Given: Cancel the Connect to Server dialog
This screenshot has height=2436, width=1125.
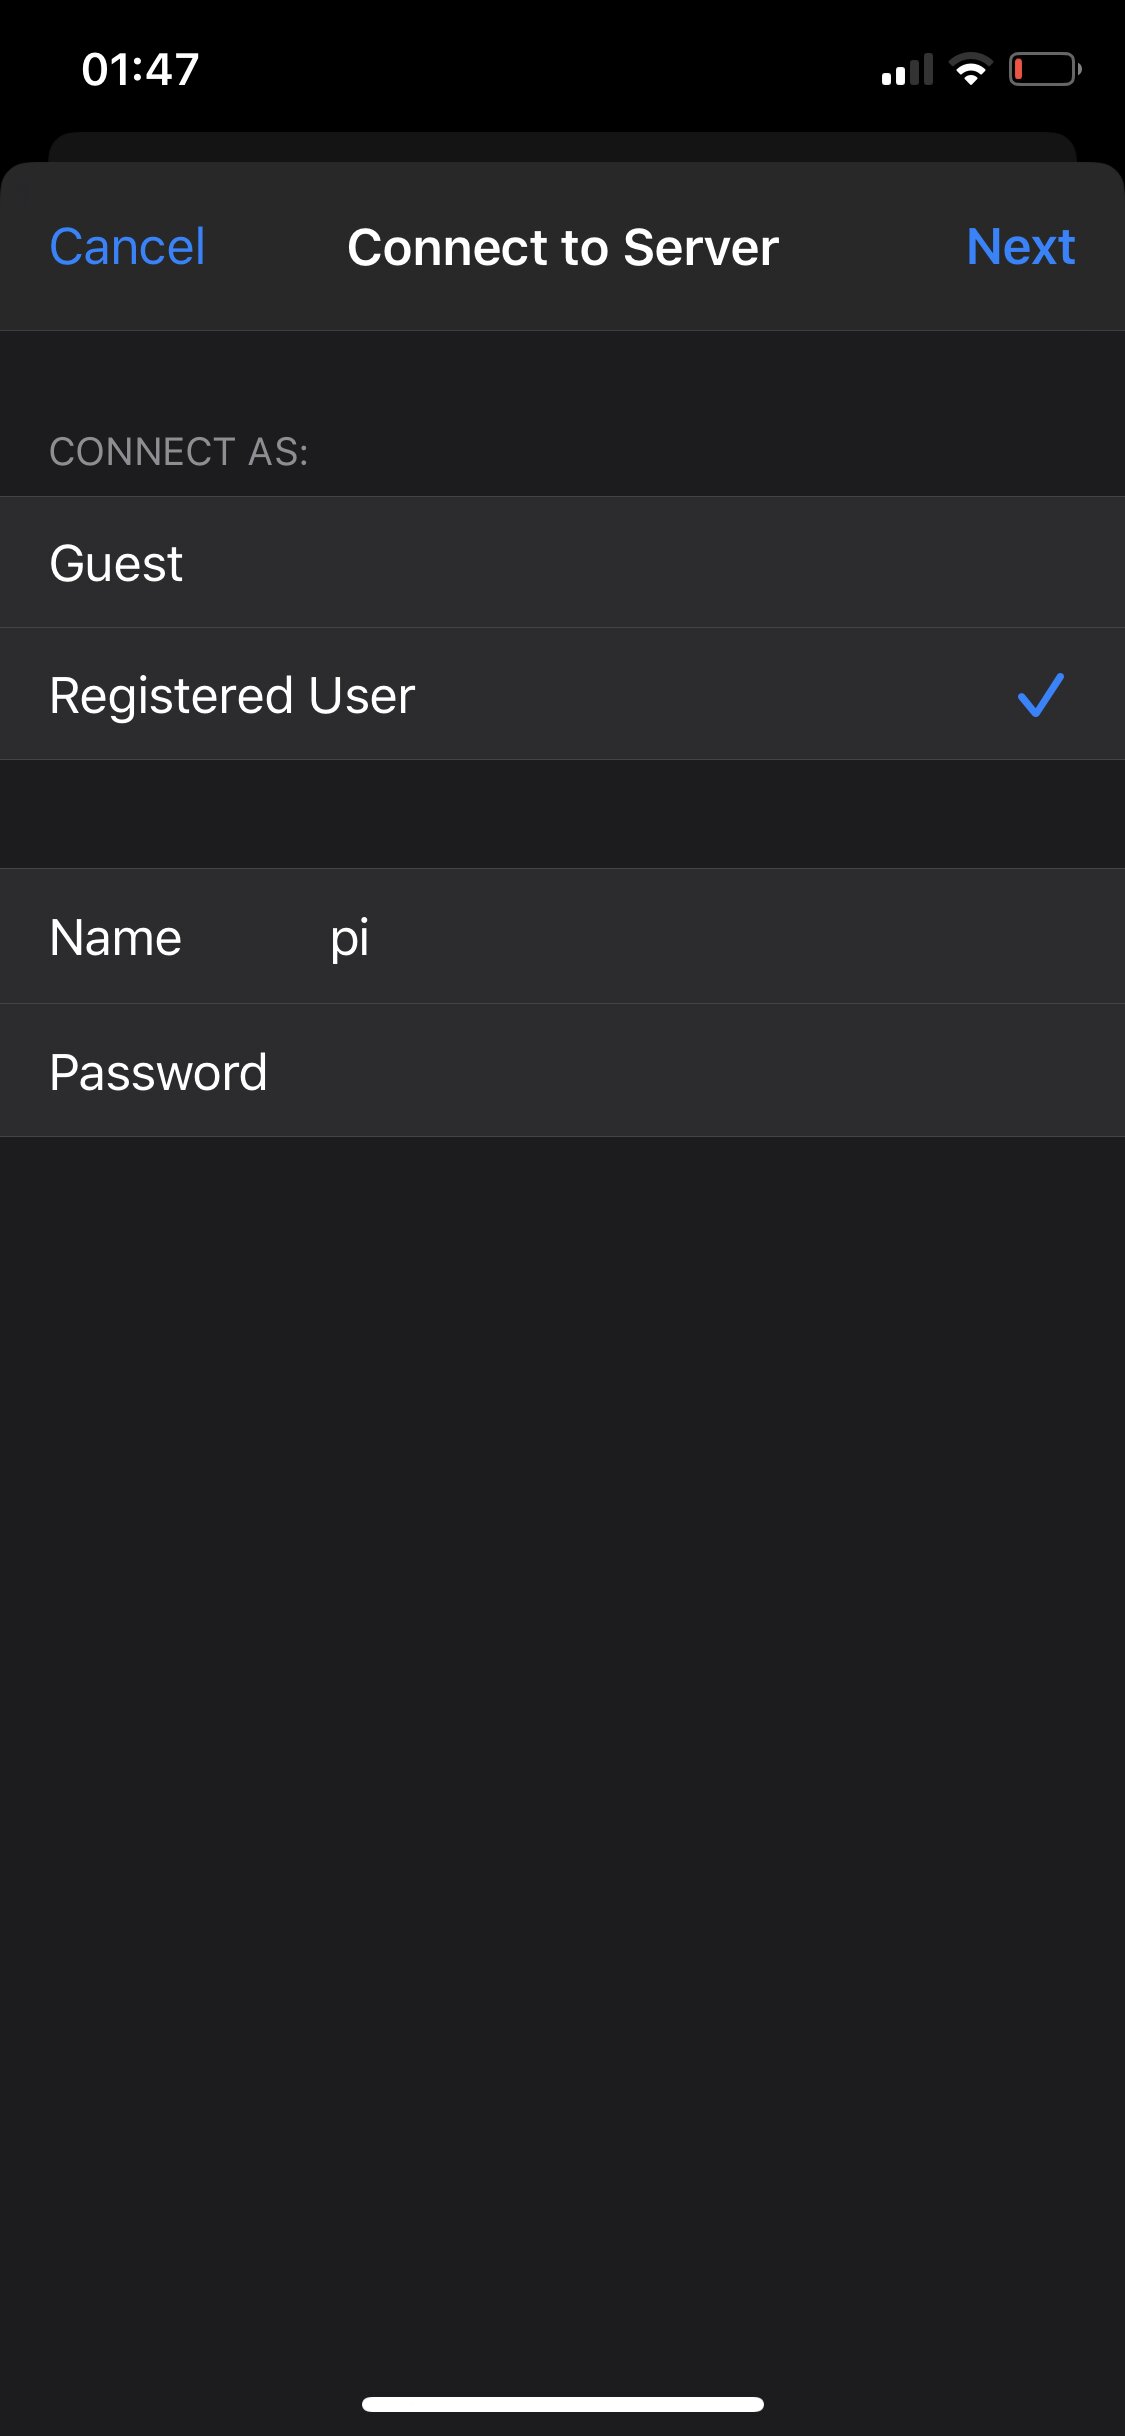Looking at the screenshot, I should tap(127, 247).
